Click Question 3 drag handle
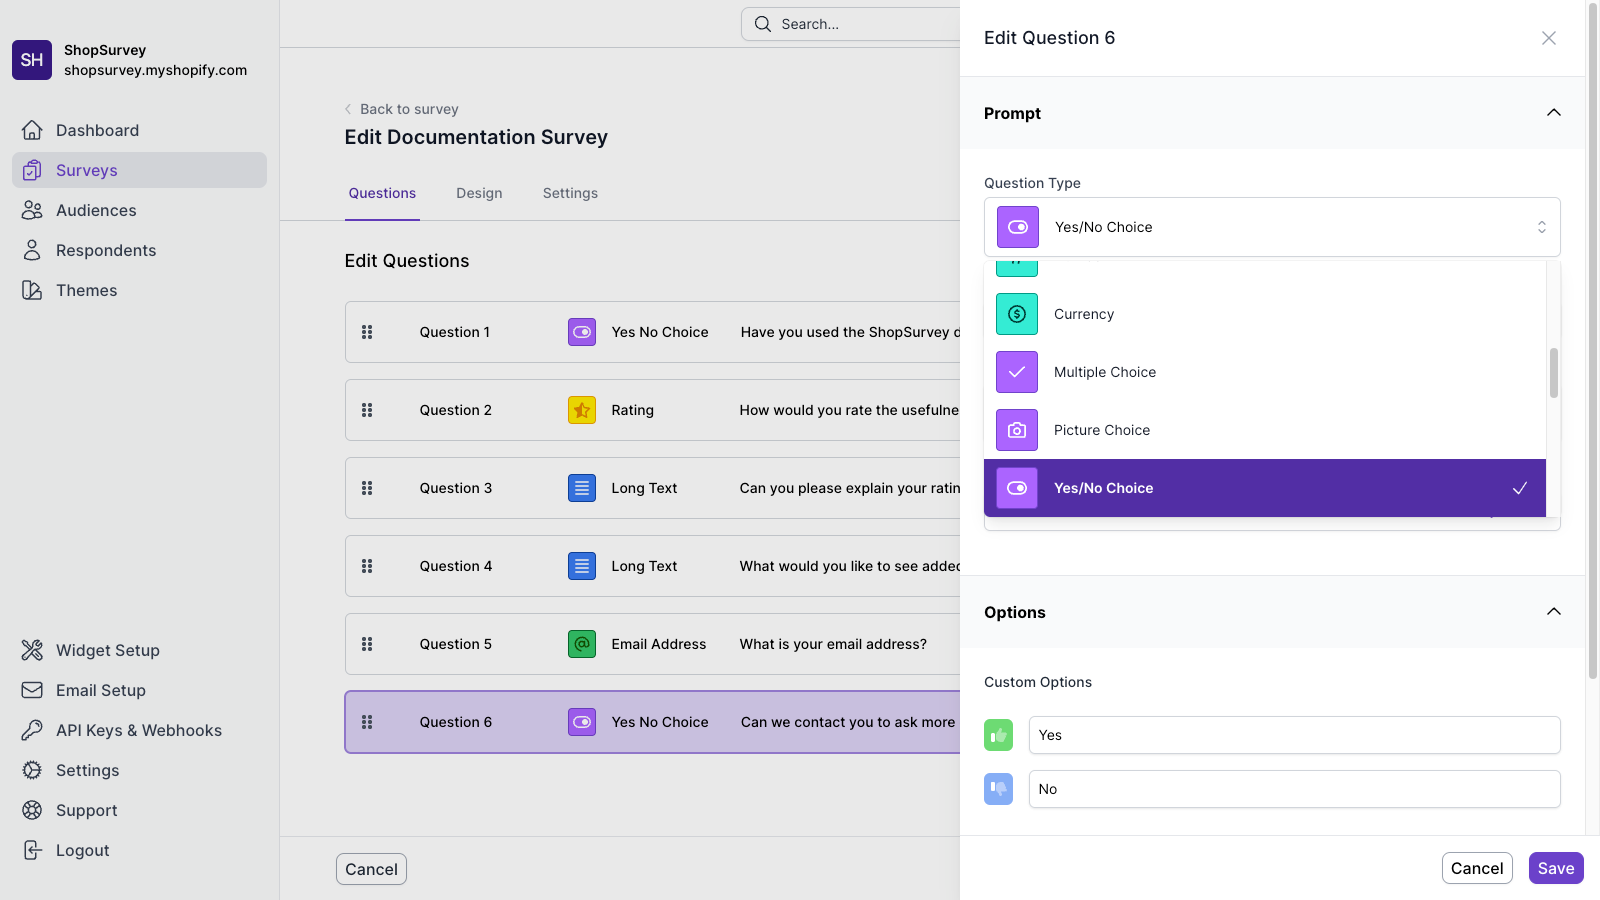This screenshot has width=1600, height=900. click(367, 488)
